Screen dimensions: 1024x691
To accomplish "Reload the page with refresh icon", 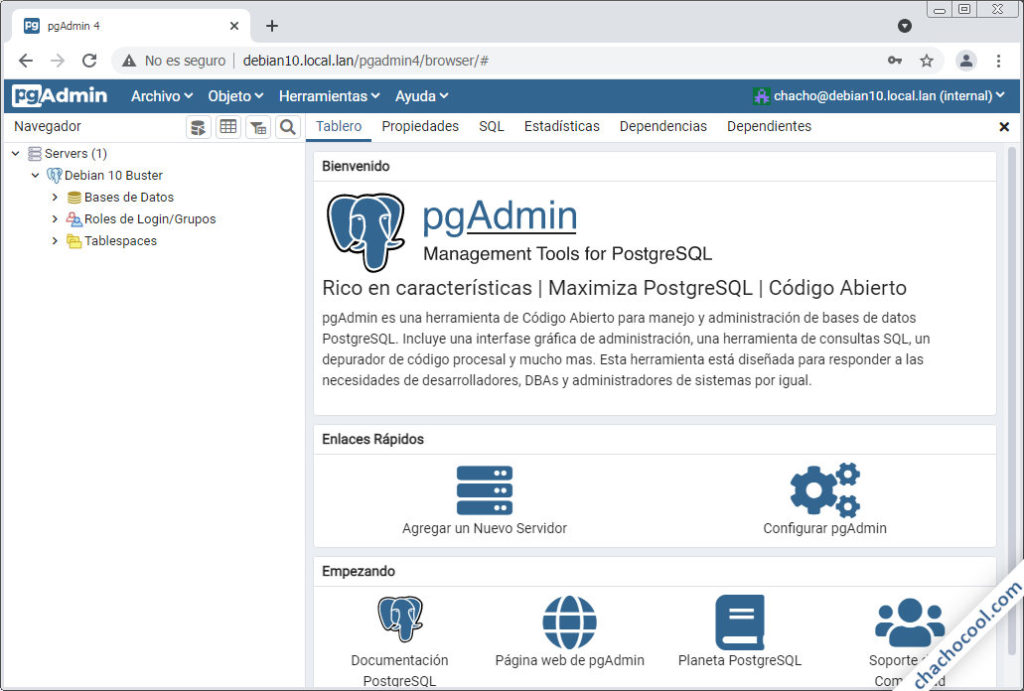I will [89, 61].
